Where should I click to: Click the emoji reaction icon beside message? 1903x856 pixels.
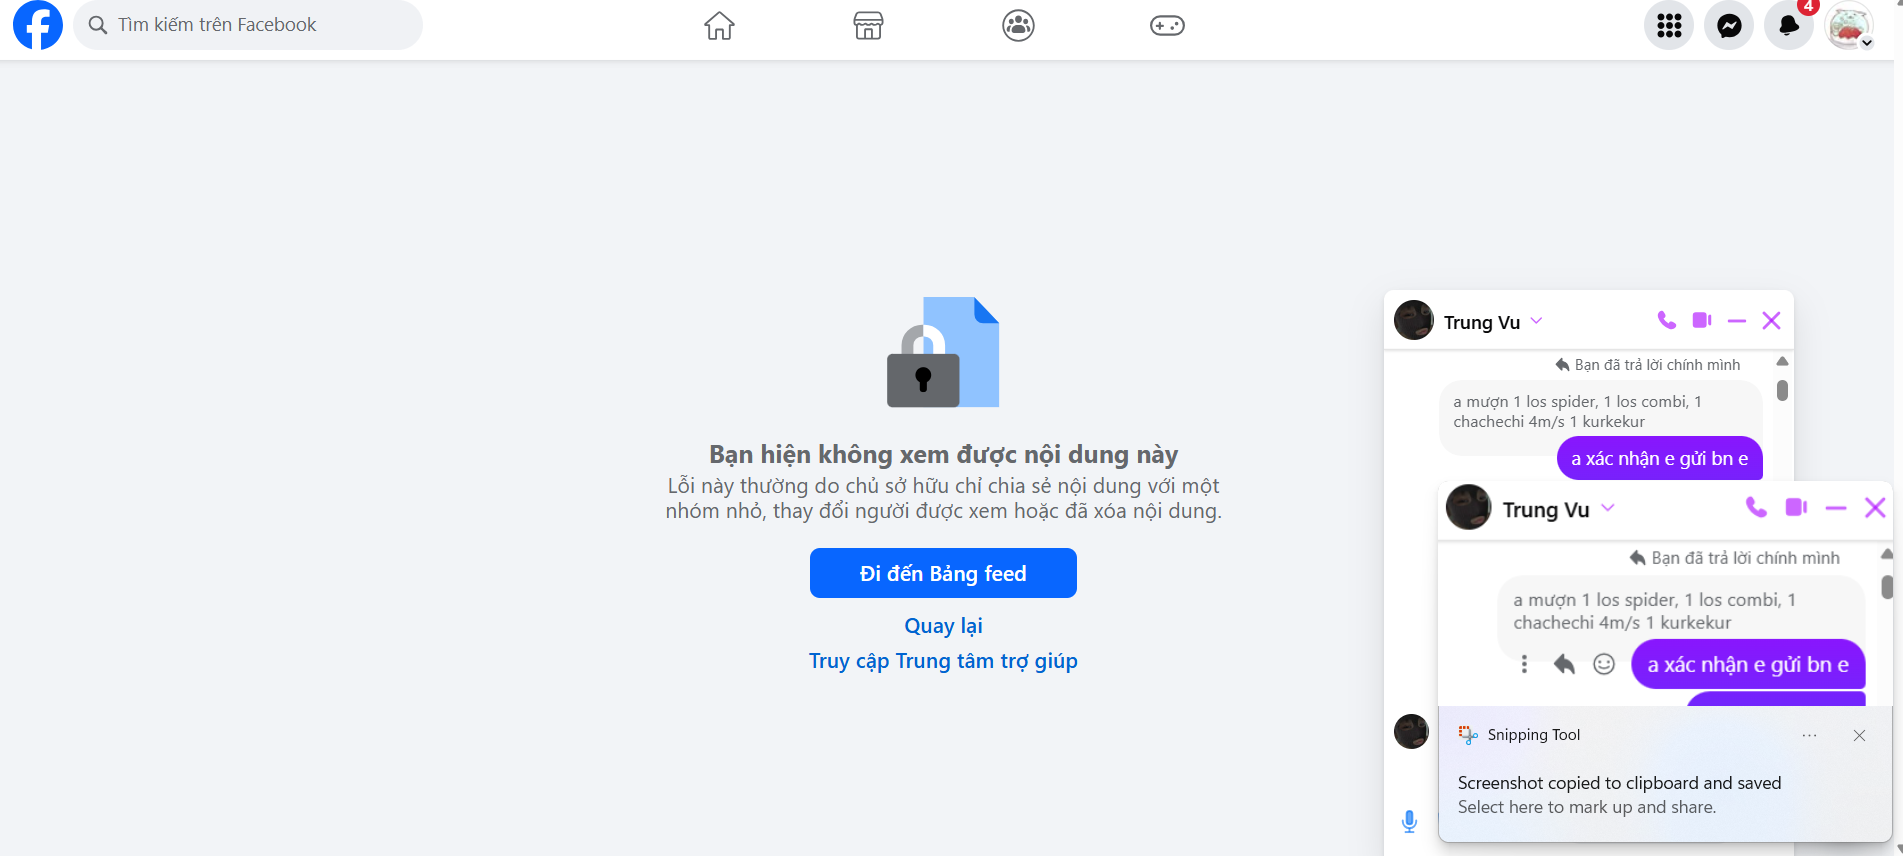point(1604,664)
